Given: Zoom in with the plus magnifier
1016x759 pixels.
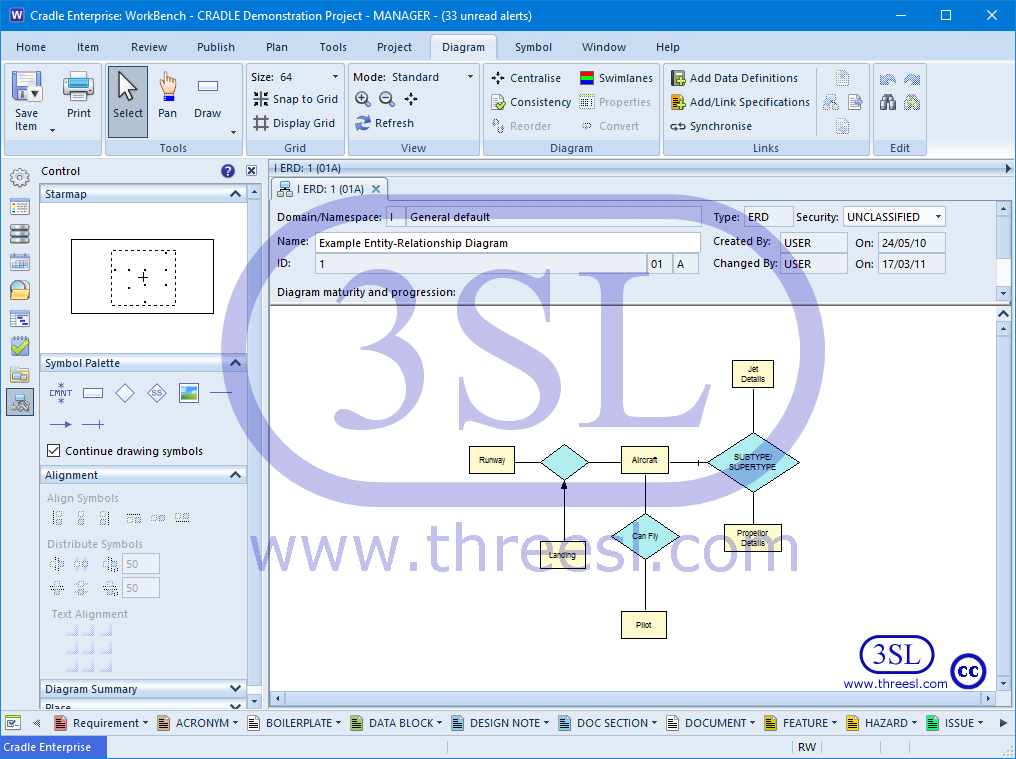Looking at the screenshot, I should tap(363, 99).
